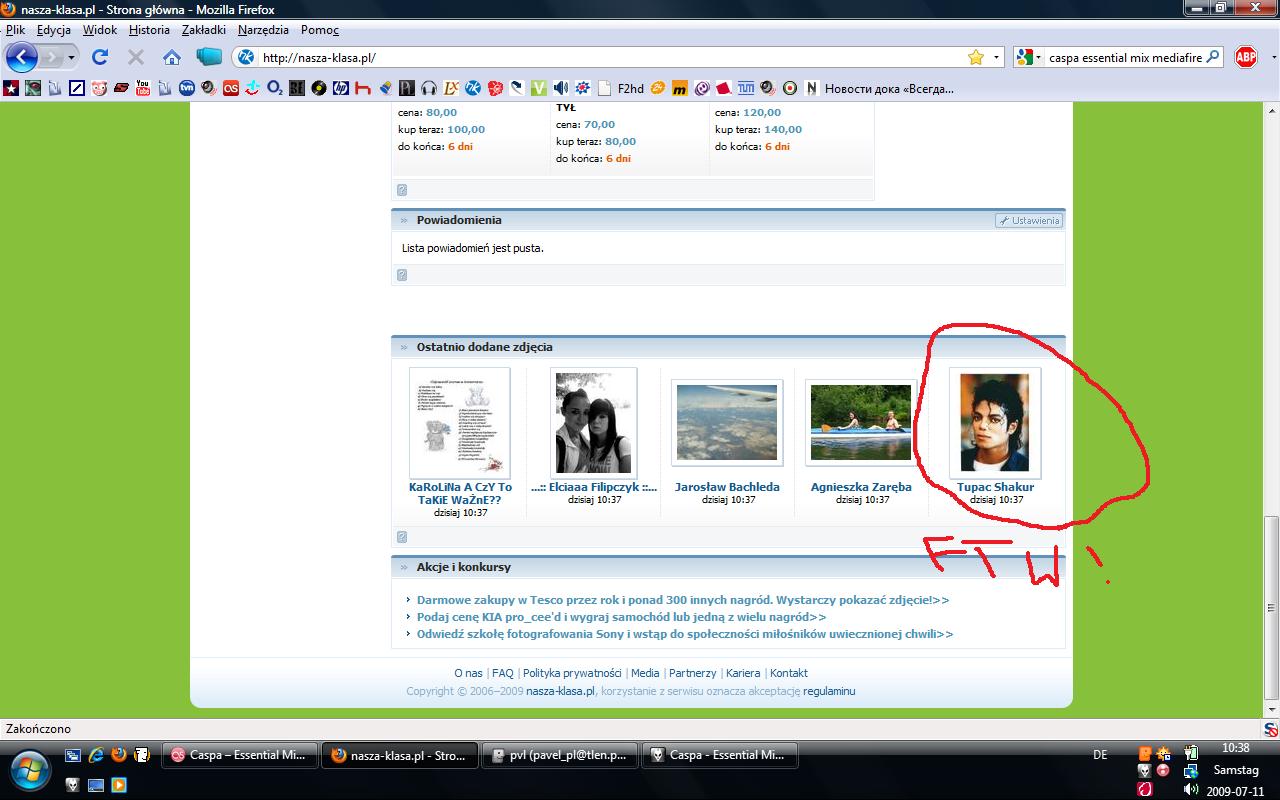Open the Tupac Shakur photo thumbnail

[x=994, y=423]
